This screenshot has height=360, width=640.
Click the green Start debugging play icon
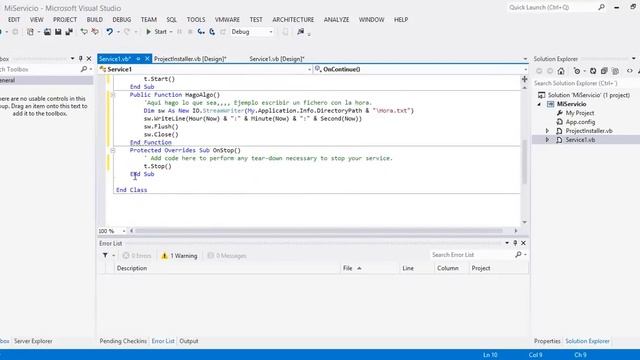(x=149, y=31)
